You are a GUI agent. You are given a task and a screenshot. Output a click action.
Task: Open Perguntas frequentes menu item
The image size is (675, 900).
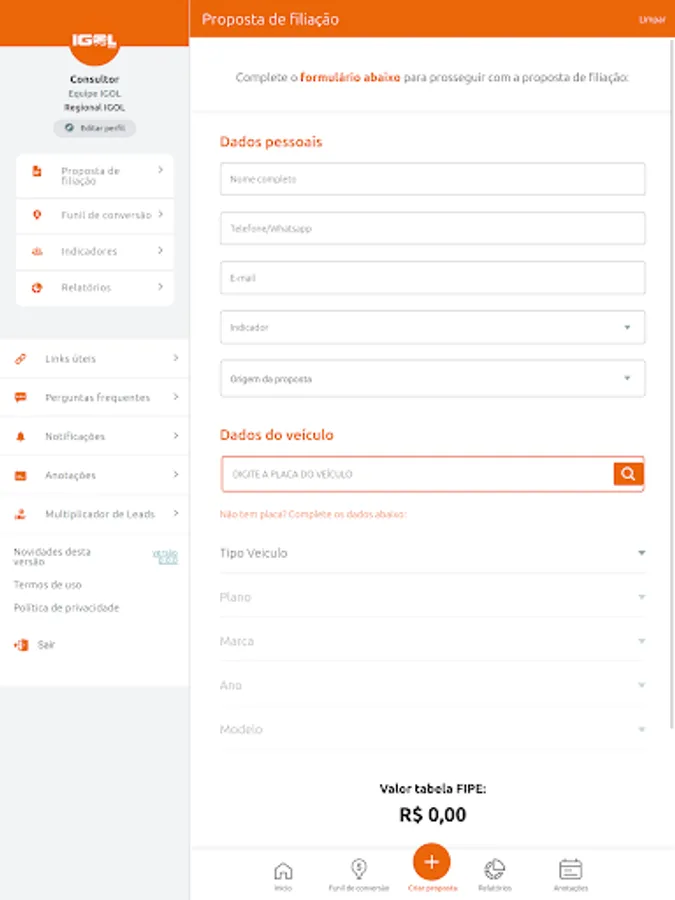pos(96,398)
